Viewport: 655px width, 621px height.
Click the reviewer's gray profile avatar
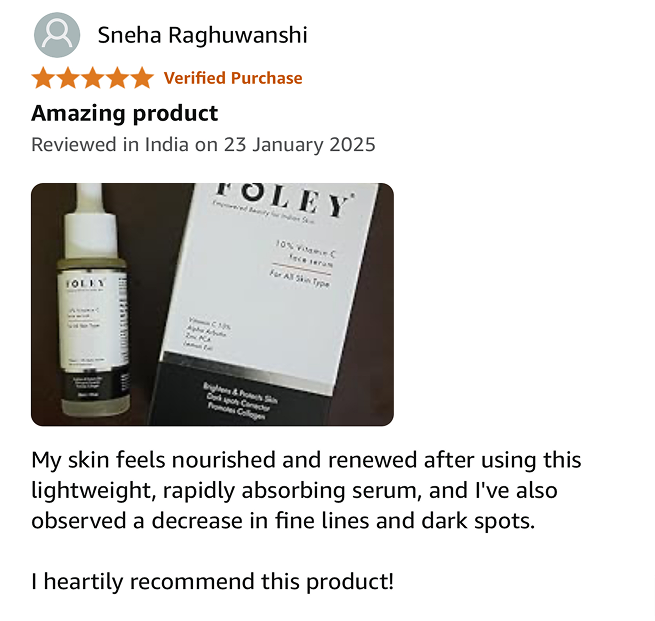click(57, 35)
